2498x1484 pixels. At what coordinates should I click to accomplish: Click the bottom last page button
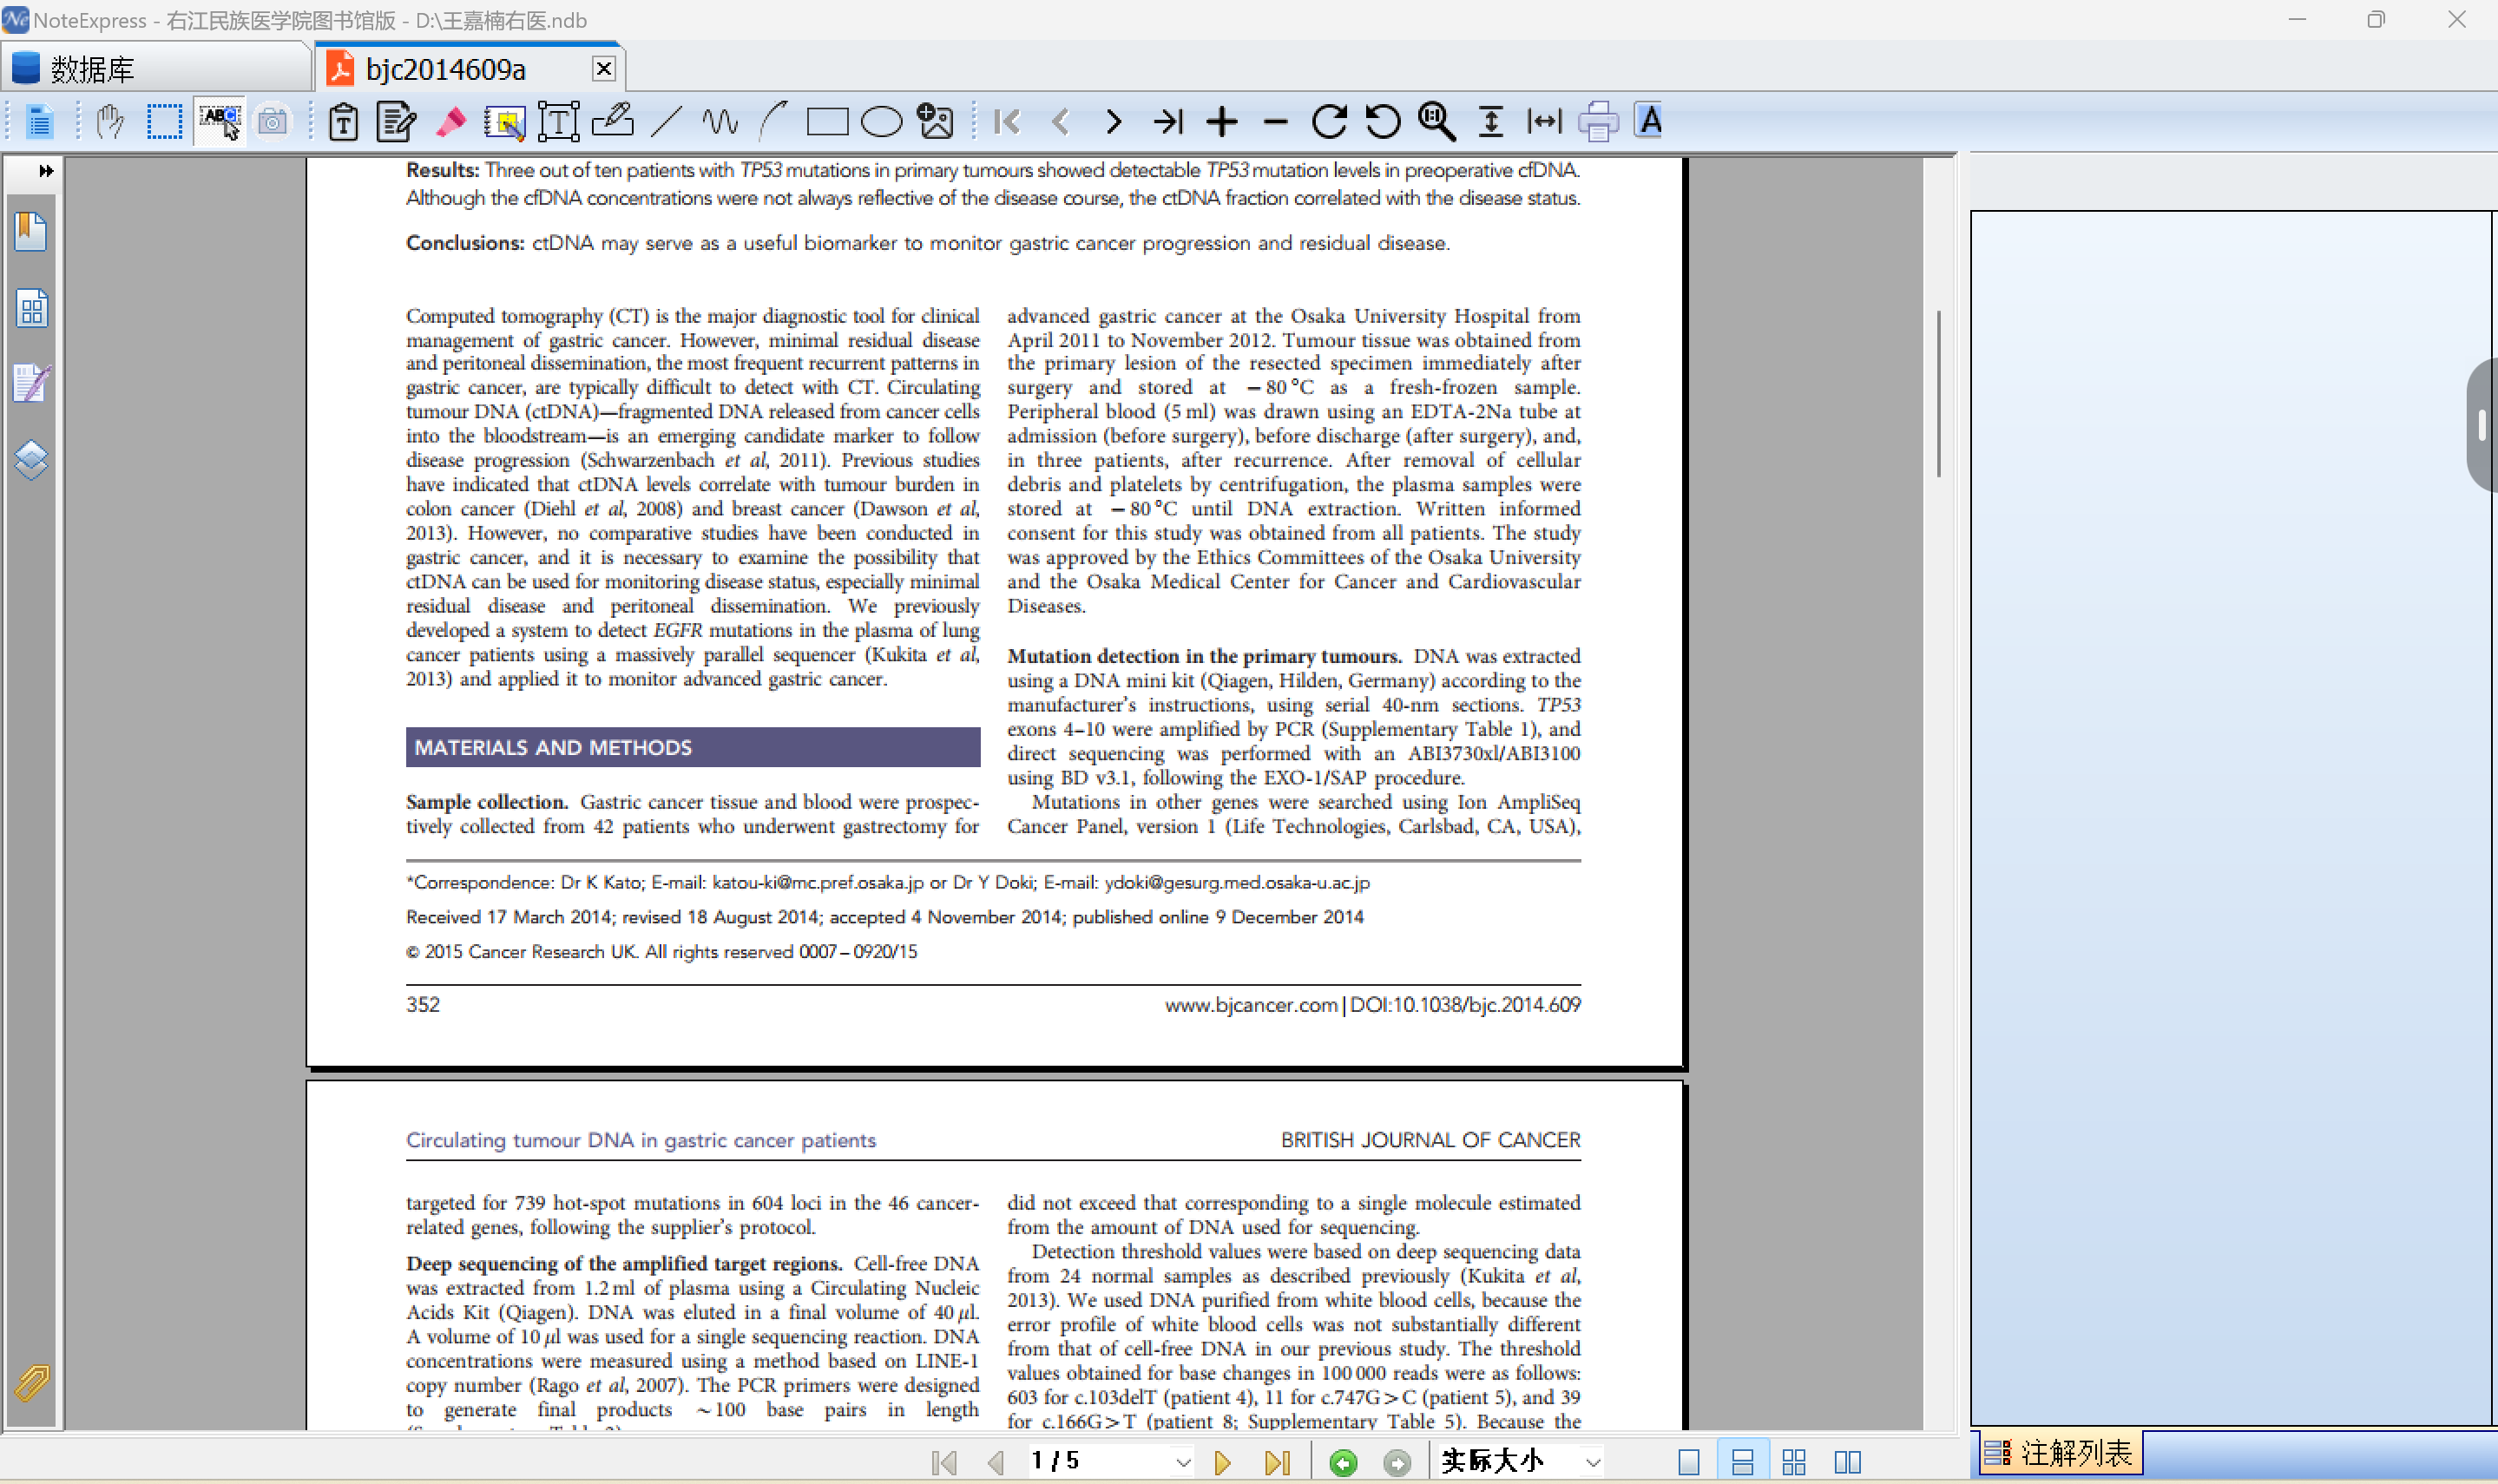click(1277, 1462)
